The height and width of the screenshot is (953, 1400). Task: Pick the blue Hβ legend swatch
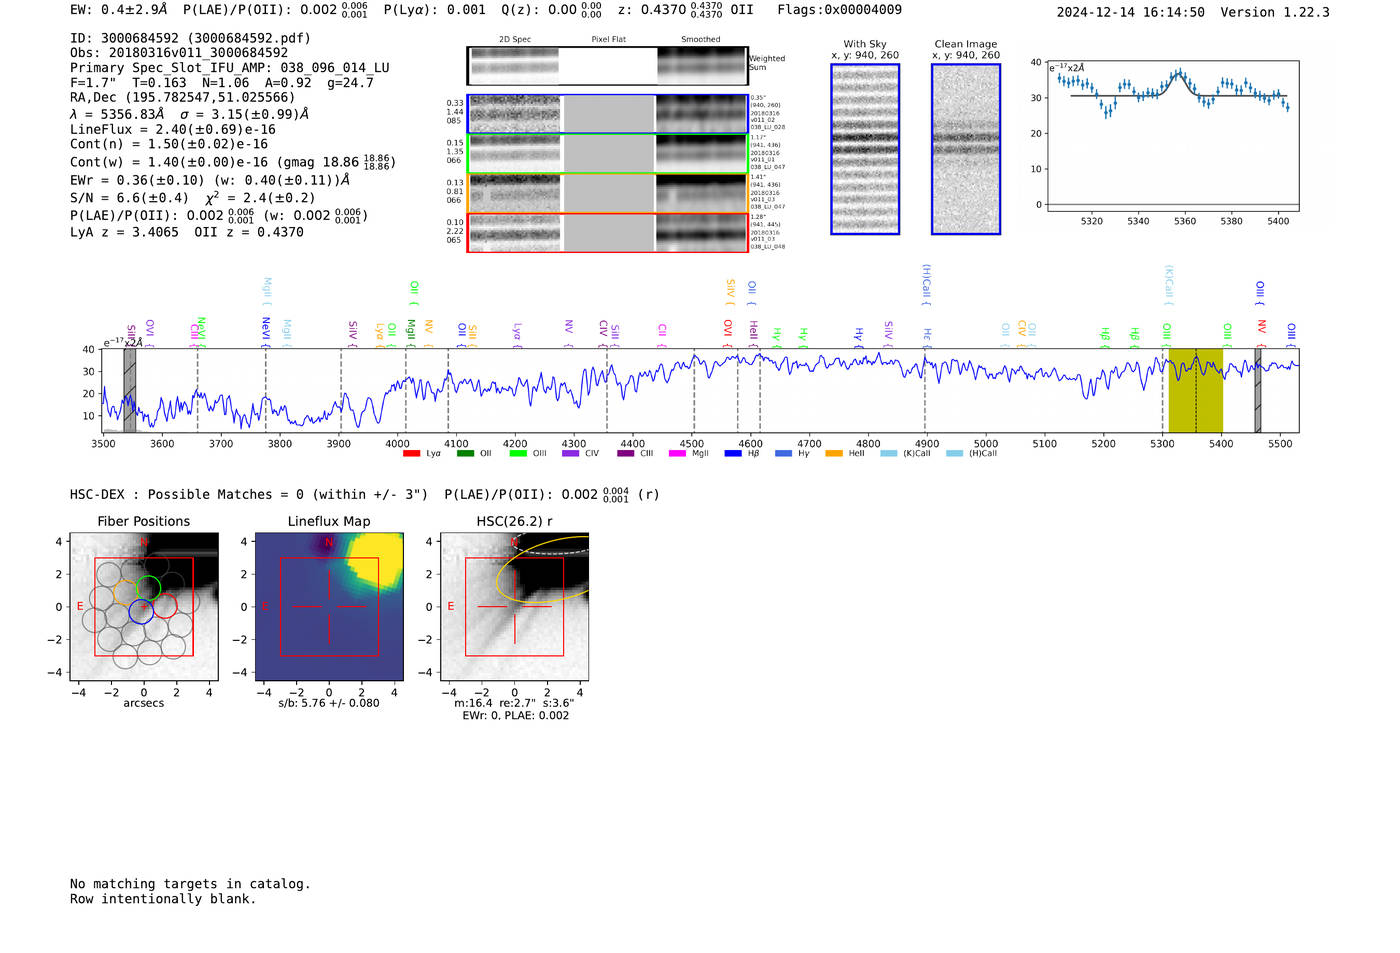733,454
